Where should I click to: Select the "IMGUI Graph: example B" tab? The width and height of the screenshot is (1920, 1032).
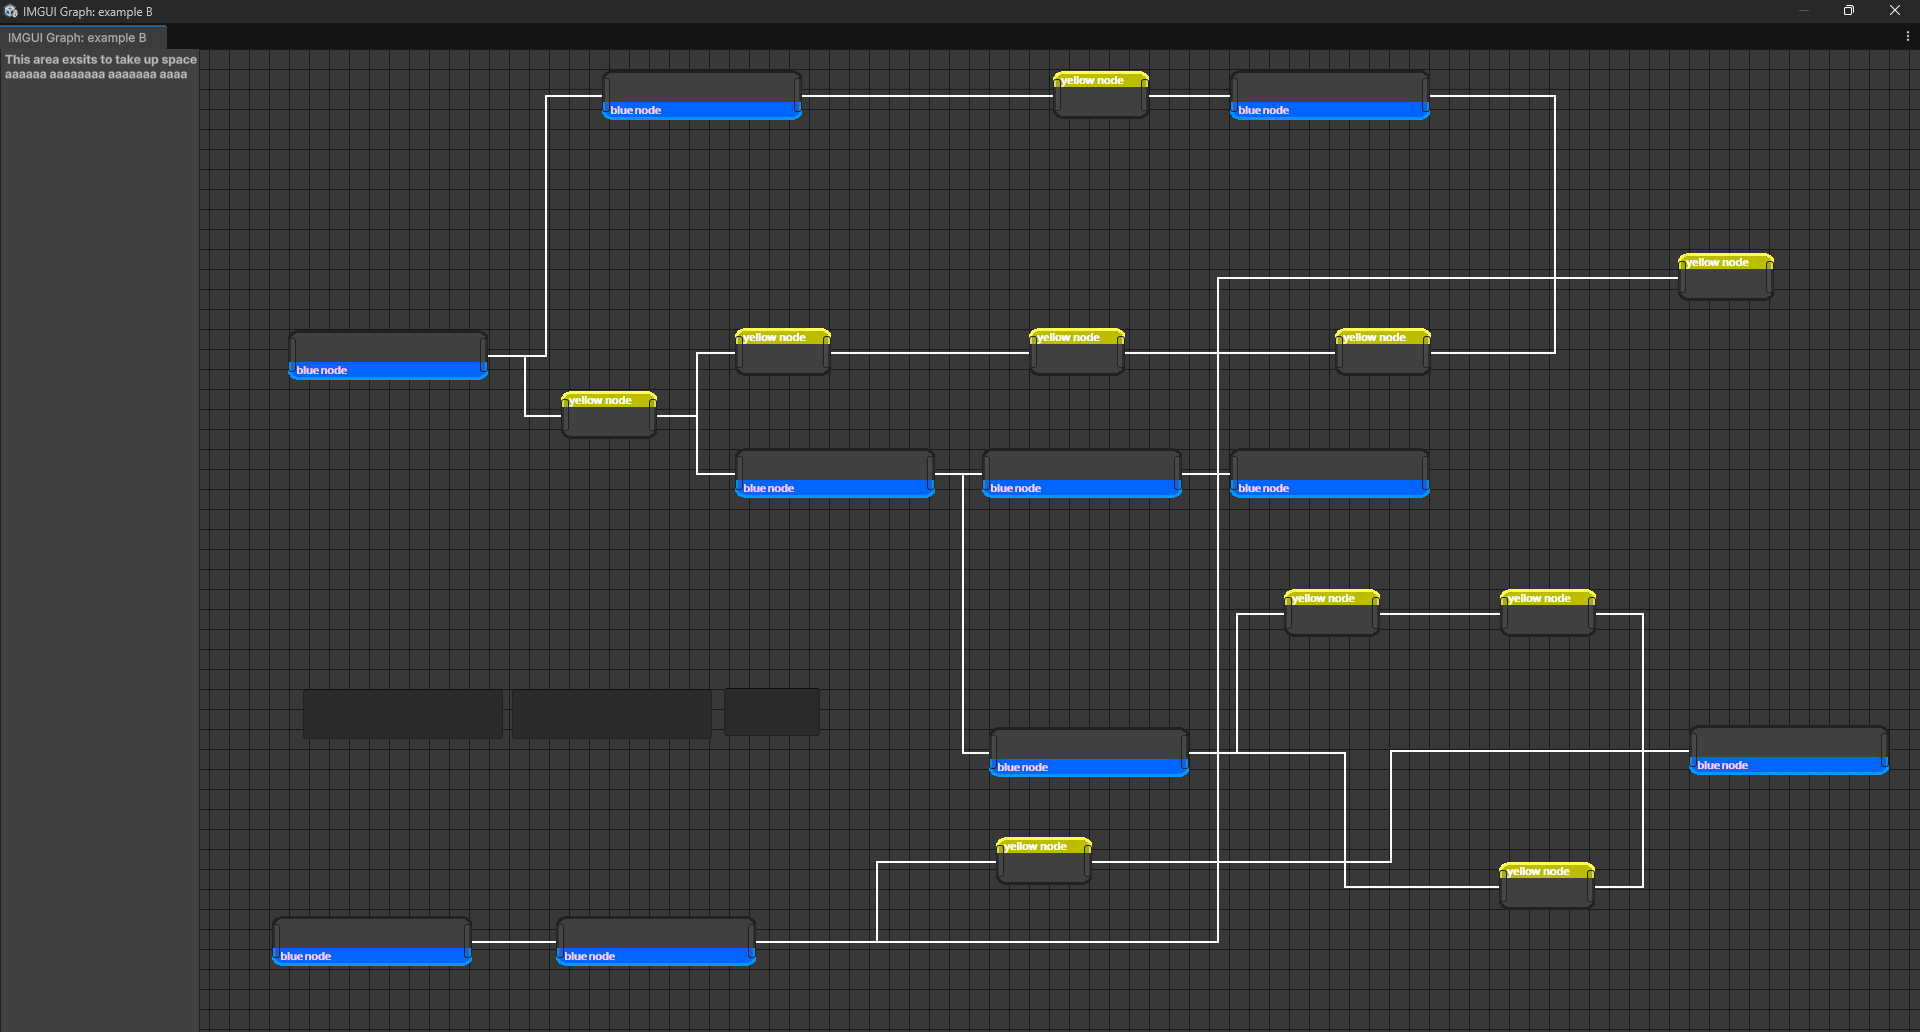pyautogui.click(x=78, y=38)
